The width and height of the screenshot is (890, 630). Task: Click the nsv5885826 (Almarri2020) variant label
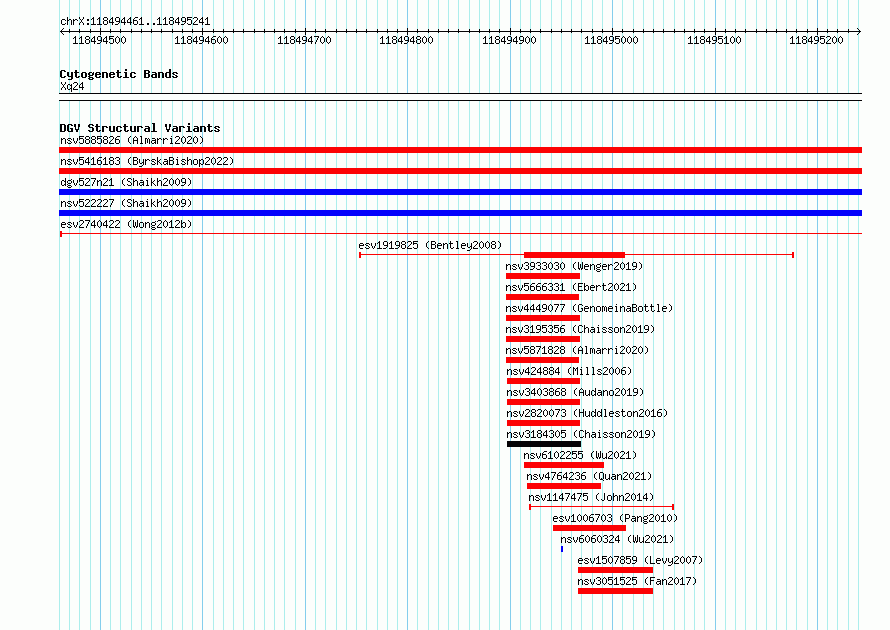click(132, 140)
